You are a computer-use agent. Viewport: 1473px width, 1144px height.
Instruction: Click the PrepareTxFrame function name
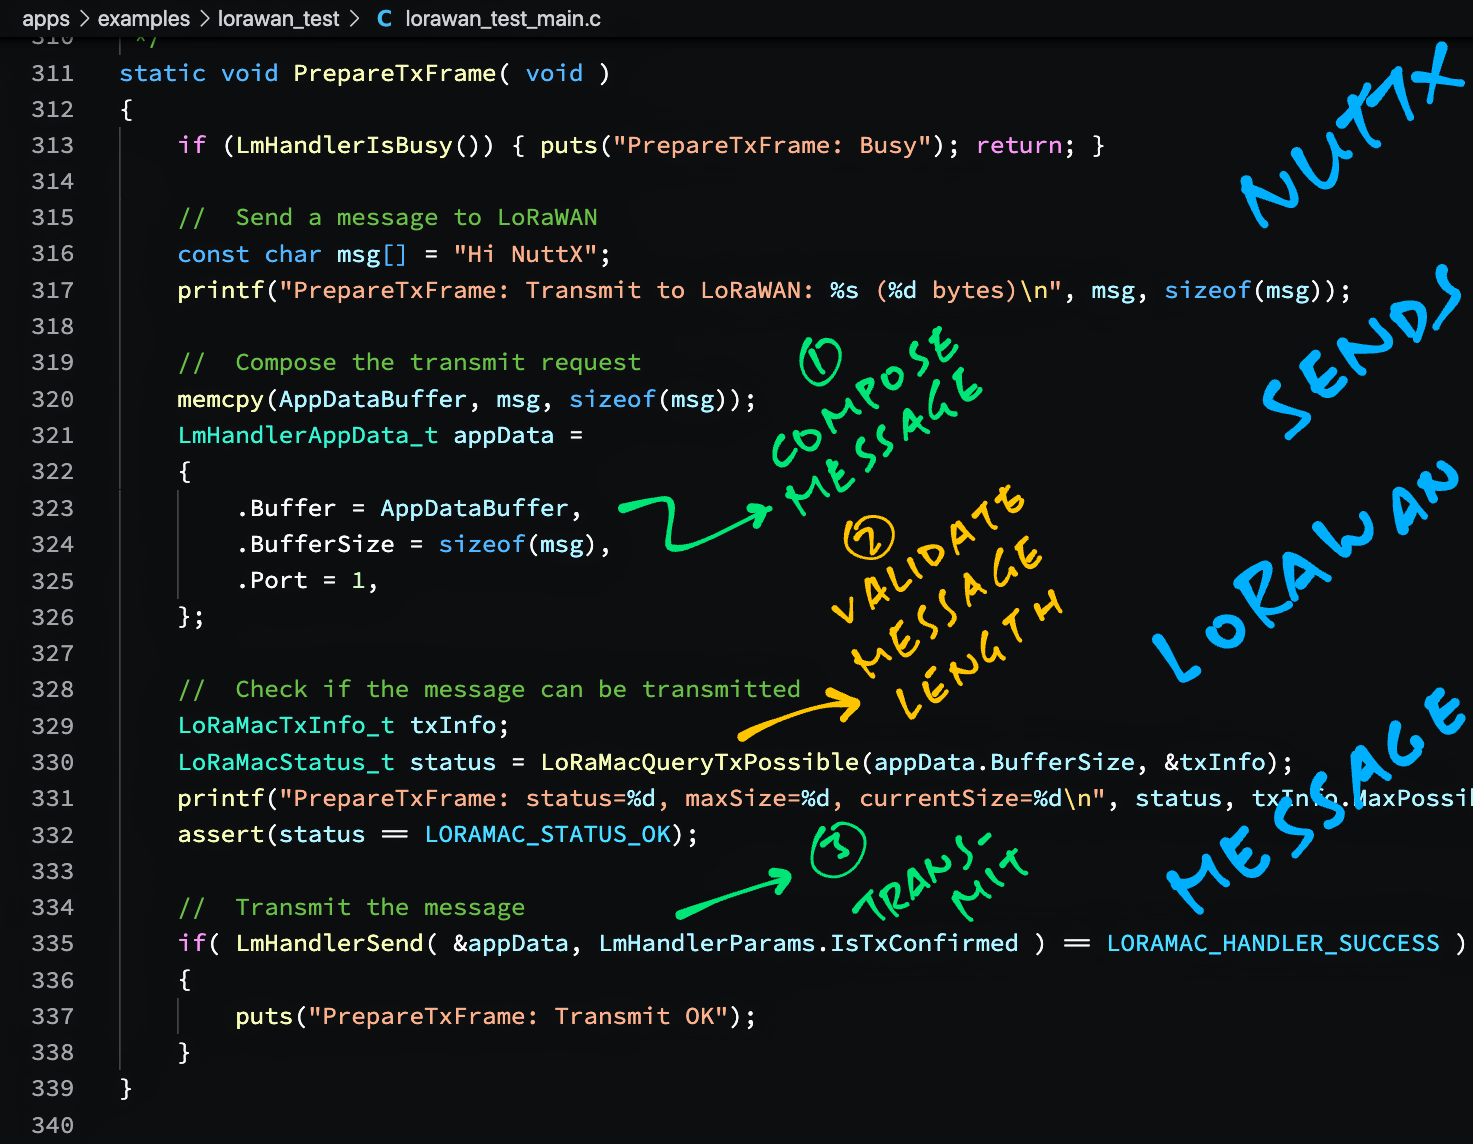395,73
